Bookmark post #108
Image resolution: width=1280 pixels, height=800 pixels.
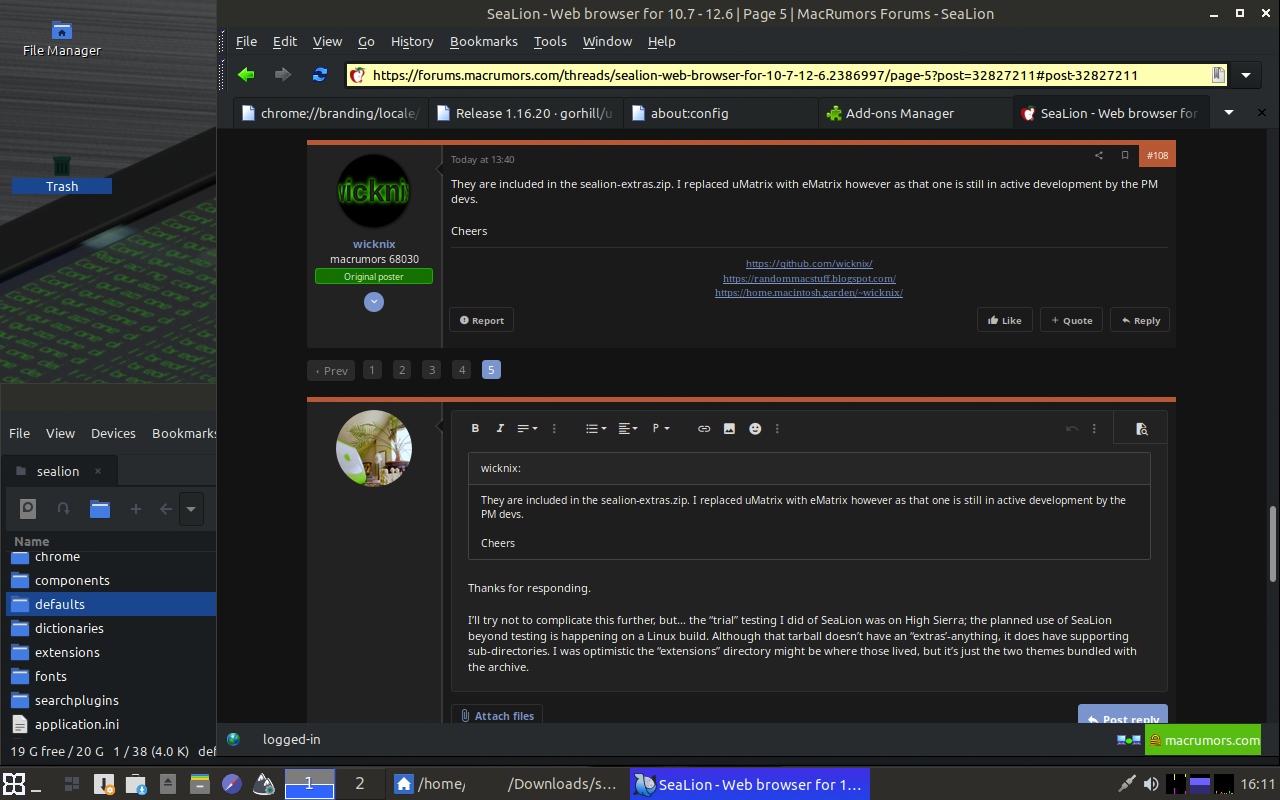[1125, 155]
